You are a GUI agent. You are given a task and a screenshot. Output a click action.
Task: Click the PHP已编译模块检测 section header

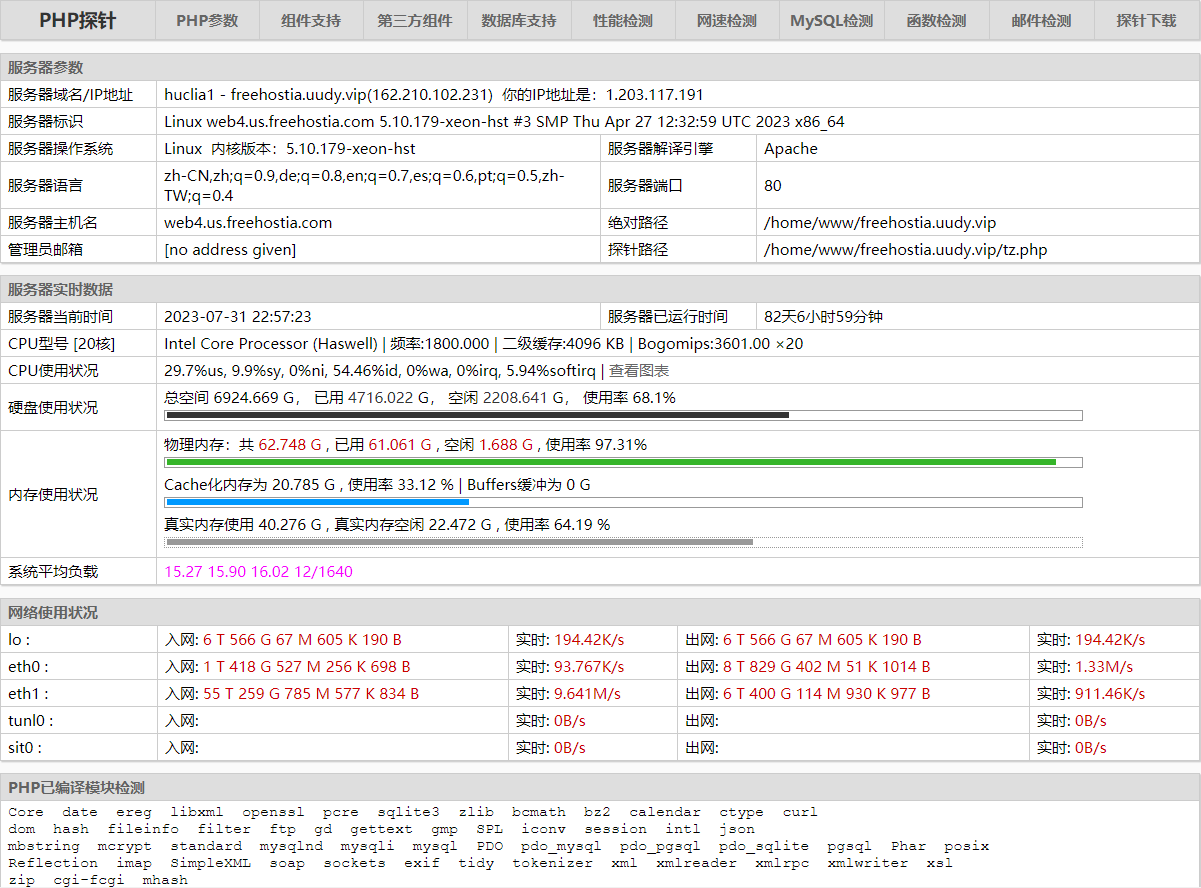pos(76,788)
